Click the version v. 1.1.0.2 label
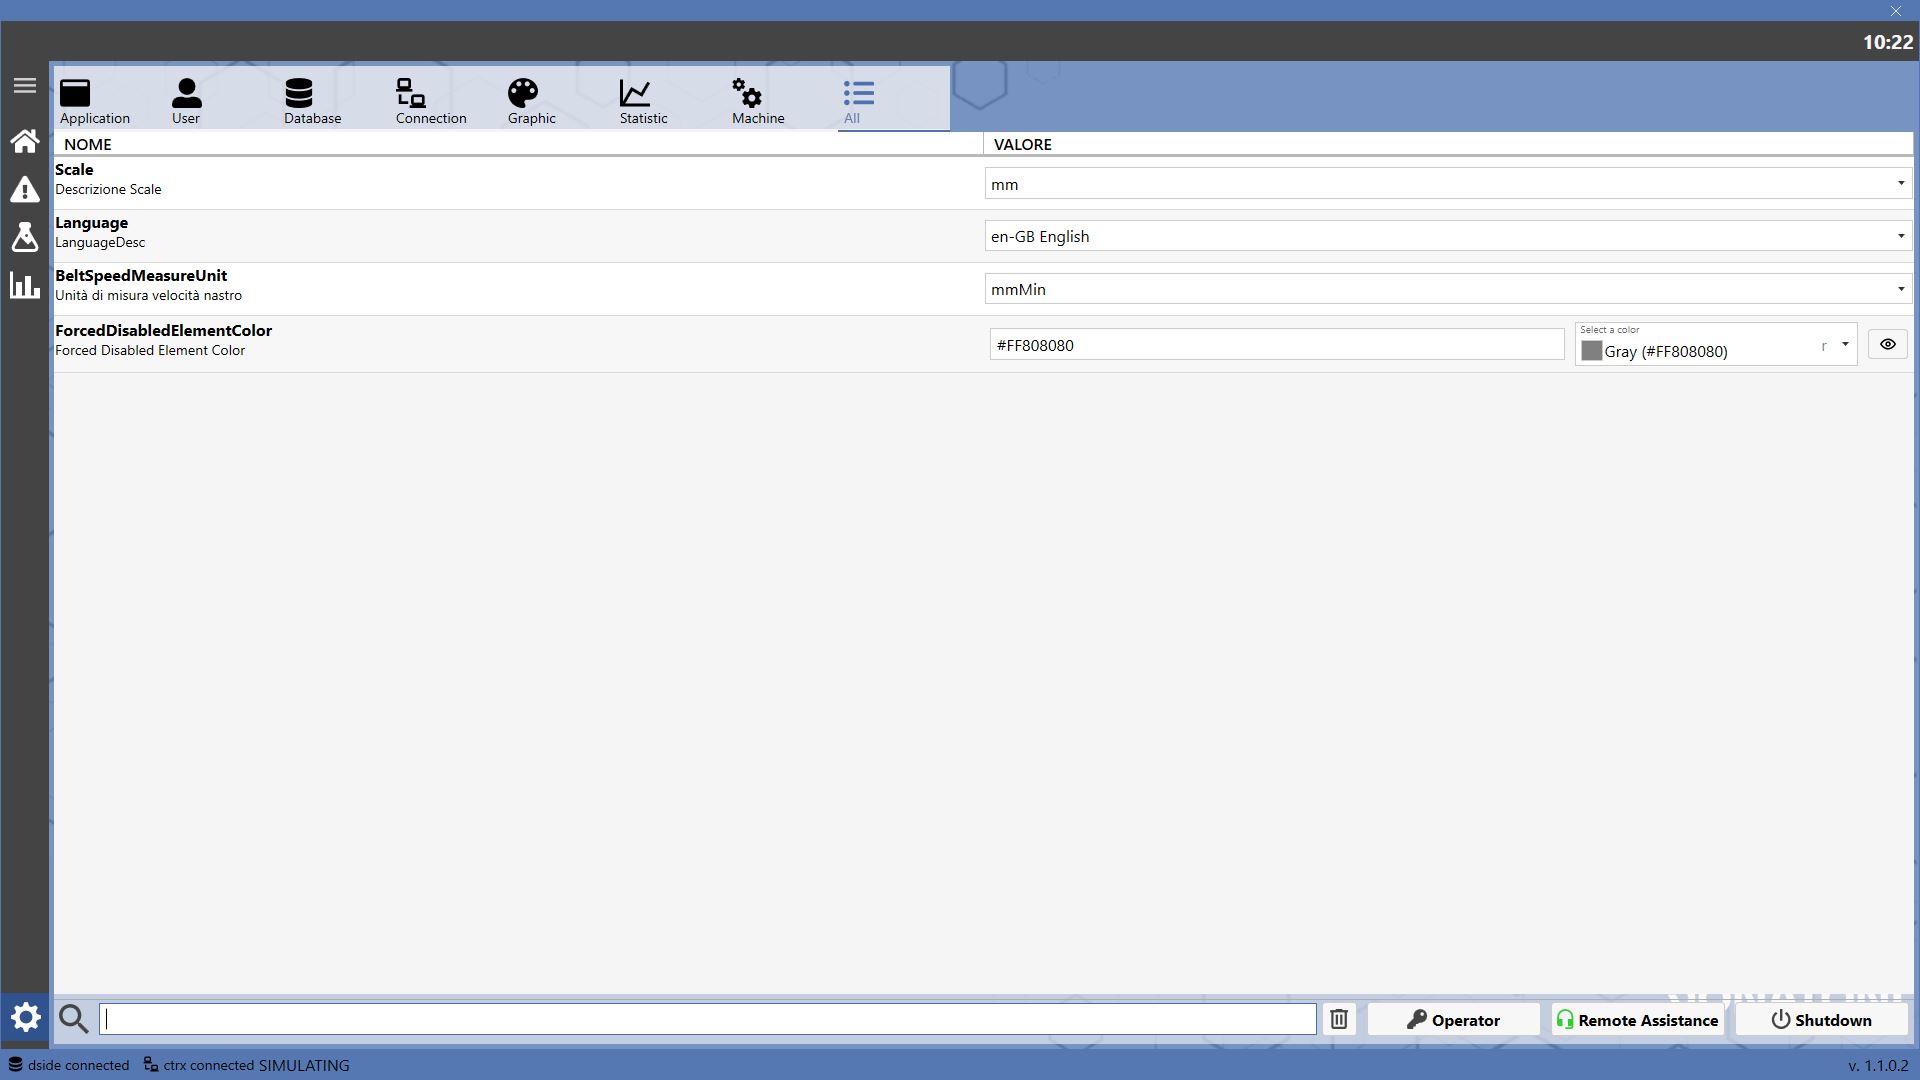The image size is (1920, 1080). click(x=1878, y=1065)
